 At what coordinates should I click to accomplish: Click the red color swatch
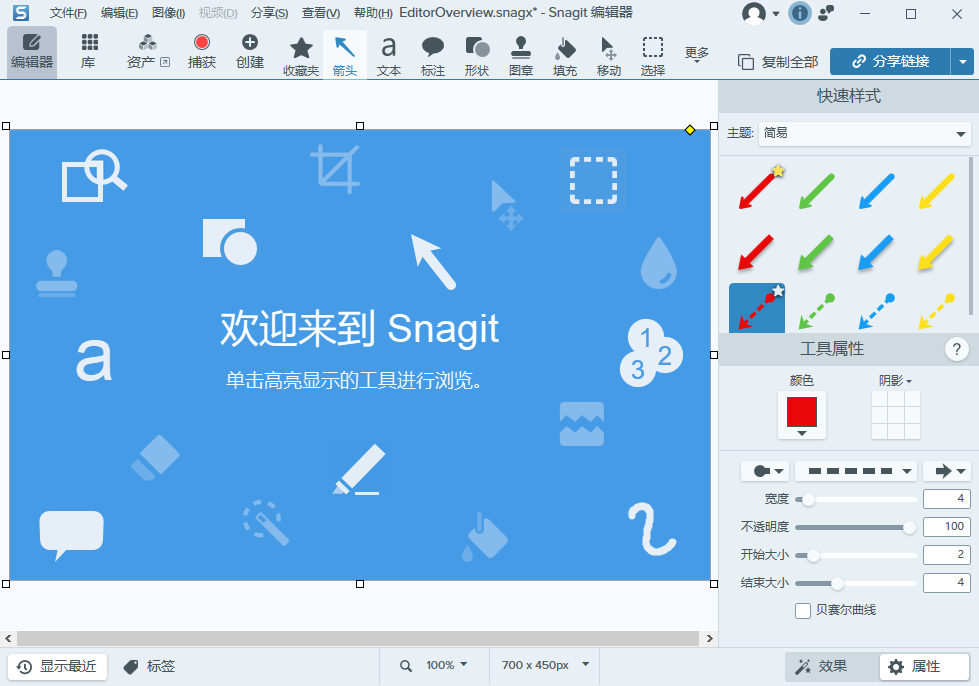pyautogui.click(x=802, y=412)
